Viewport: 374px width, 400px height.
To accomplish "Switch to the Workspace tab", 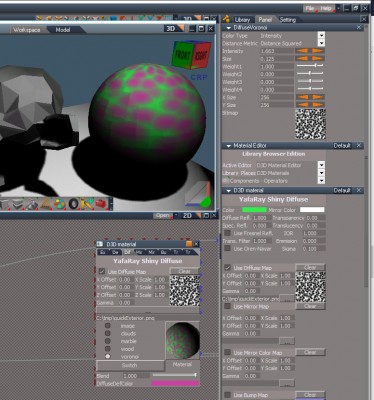I will 26,30.
